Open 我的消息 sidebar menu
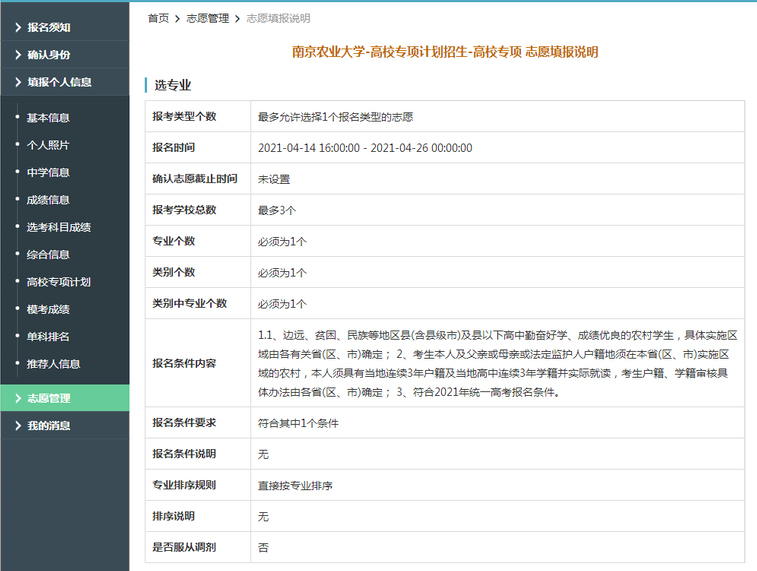Viewport: 757px width, 571px height. 65,425
